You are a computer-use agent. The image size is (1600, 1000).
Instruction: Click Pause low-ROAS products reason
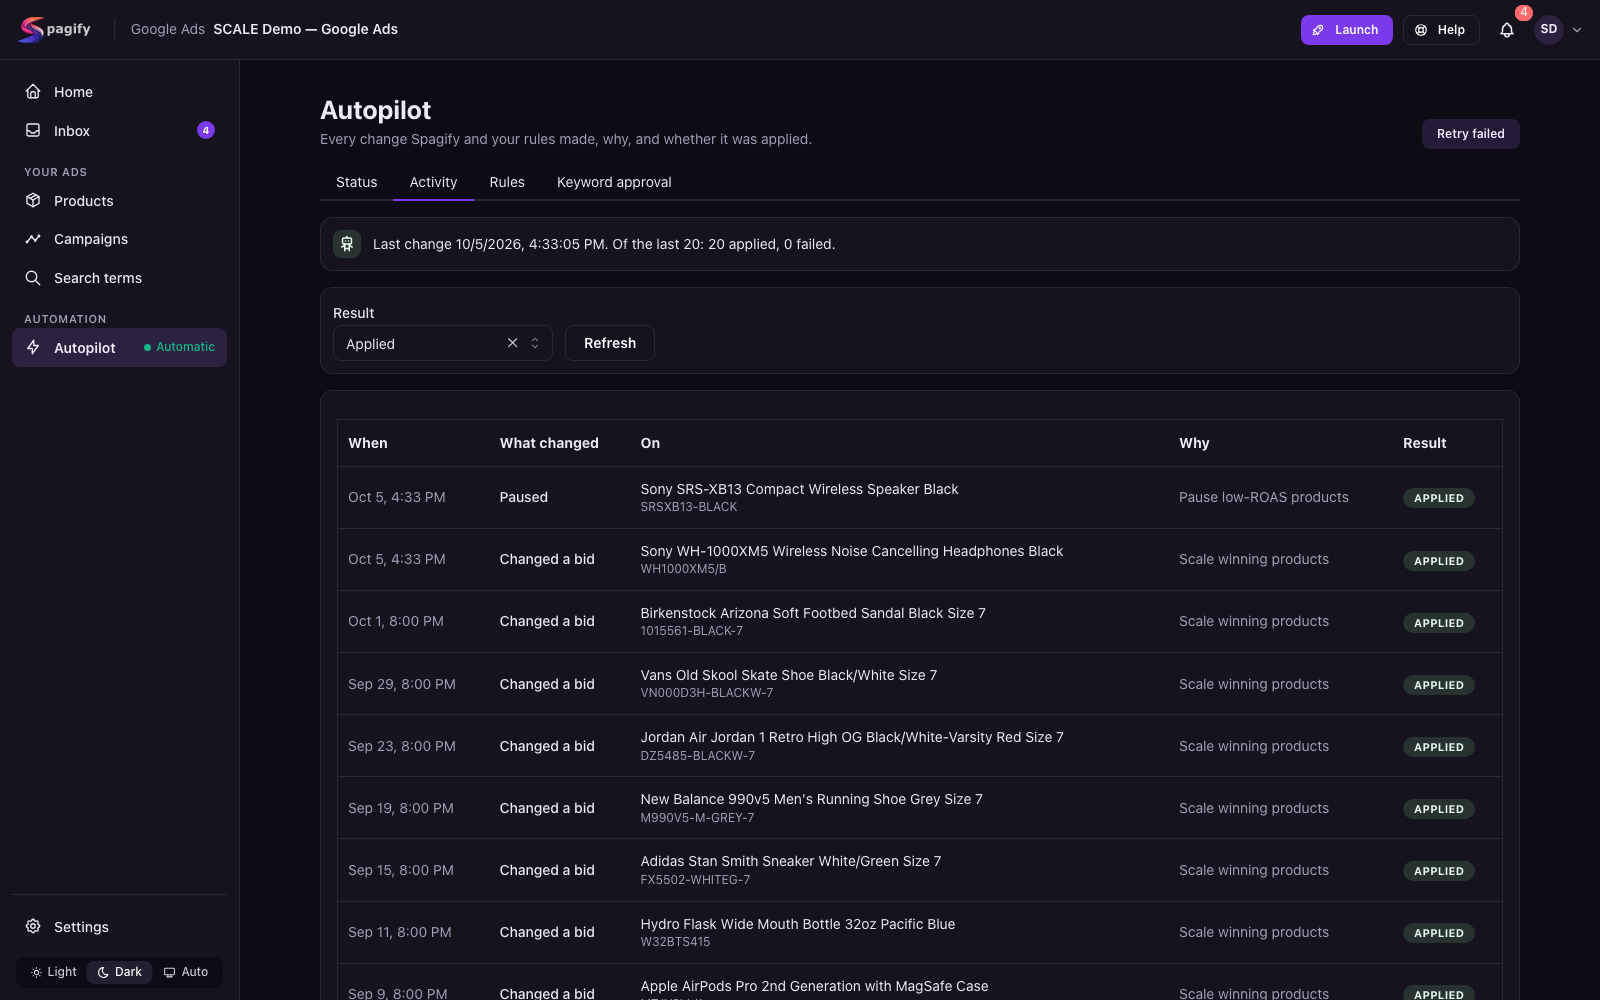pyautogui.click(x=1263, y=497)
